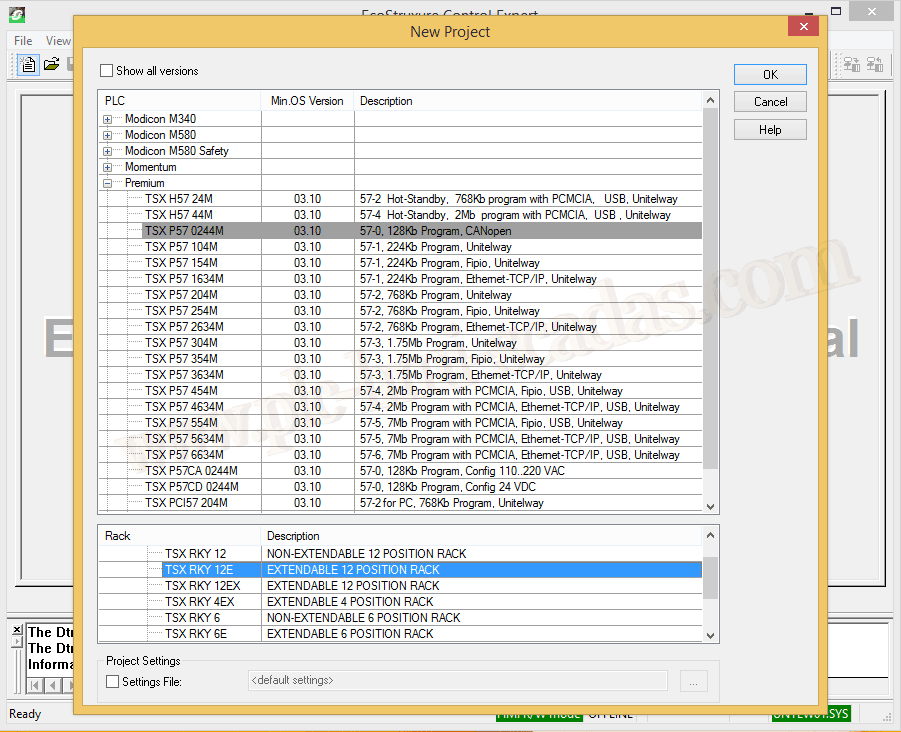Open the View menu
901x732 pixels.
(58, 41)
